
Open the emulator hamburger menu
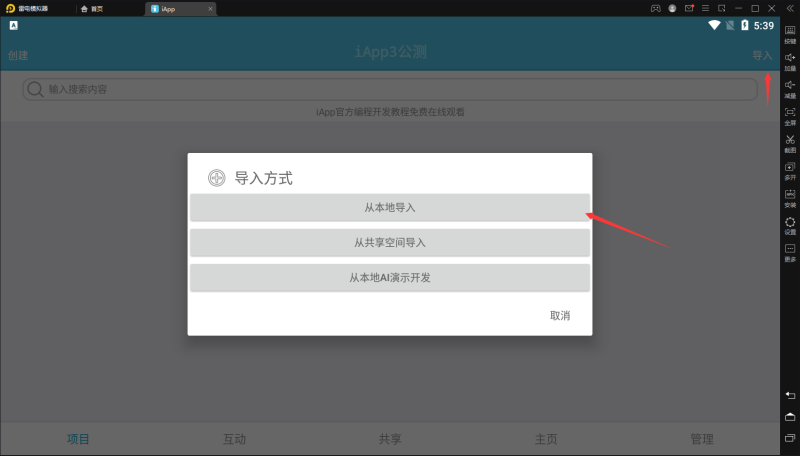(706, 8)
